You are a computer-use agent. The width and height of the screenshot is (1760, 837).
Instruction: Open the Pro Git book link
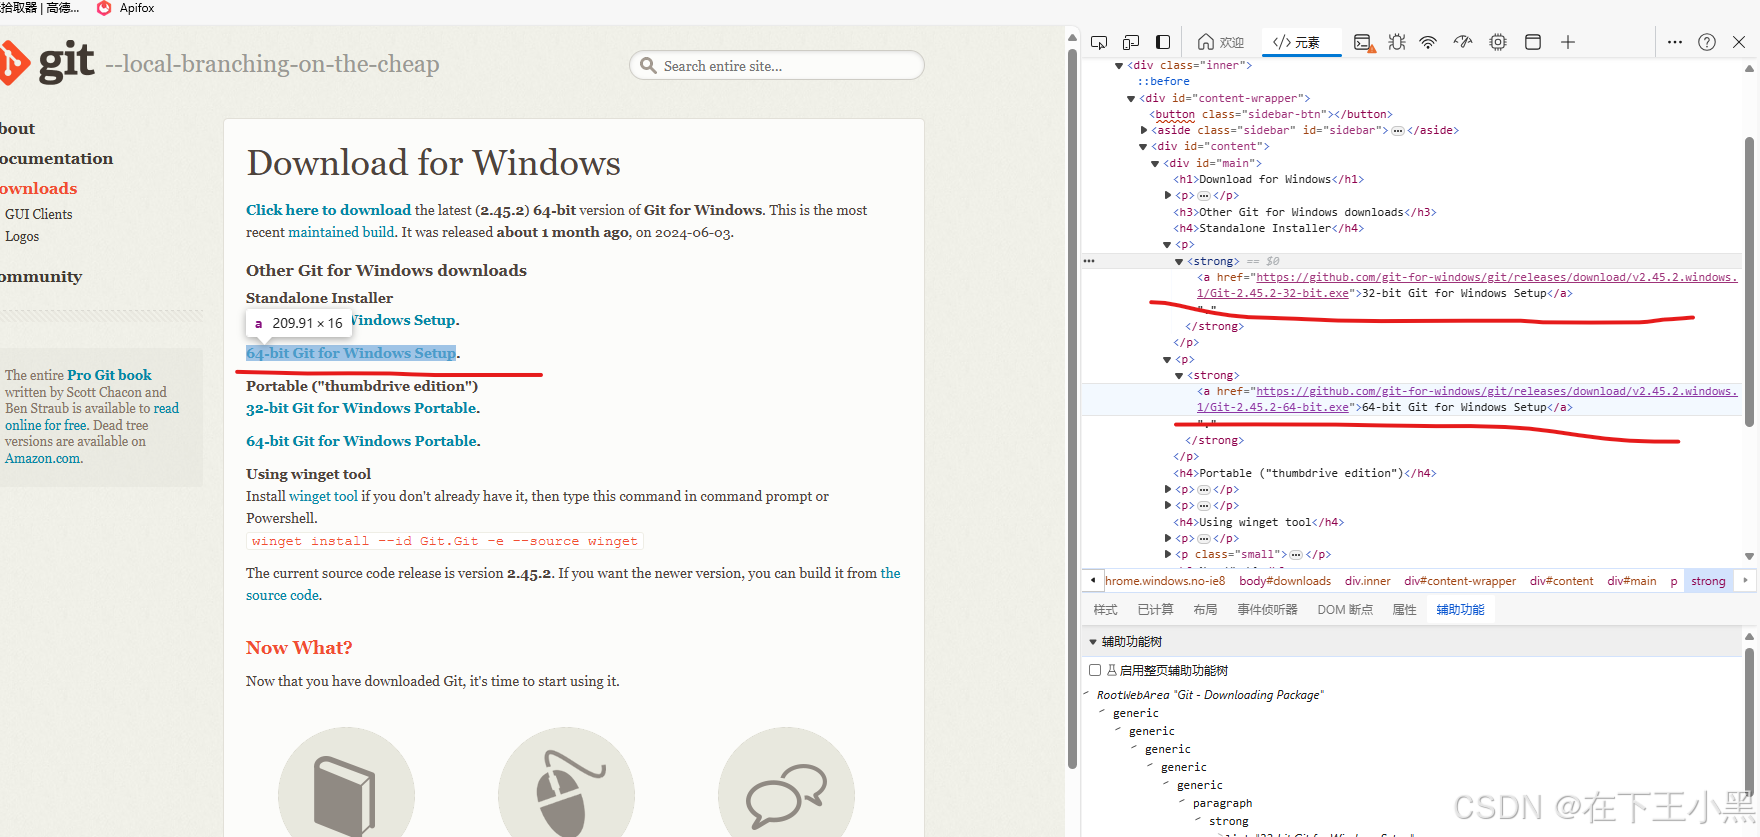click(x=109, y=375)
